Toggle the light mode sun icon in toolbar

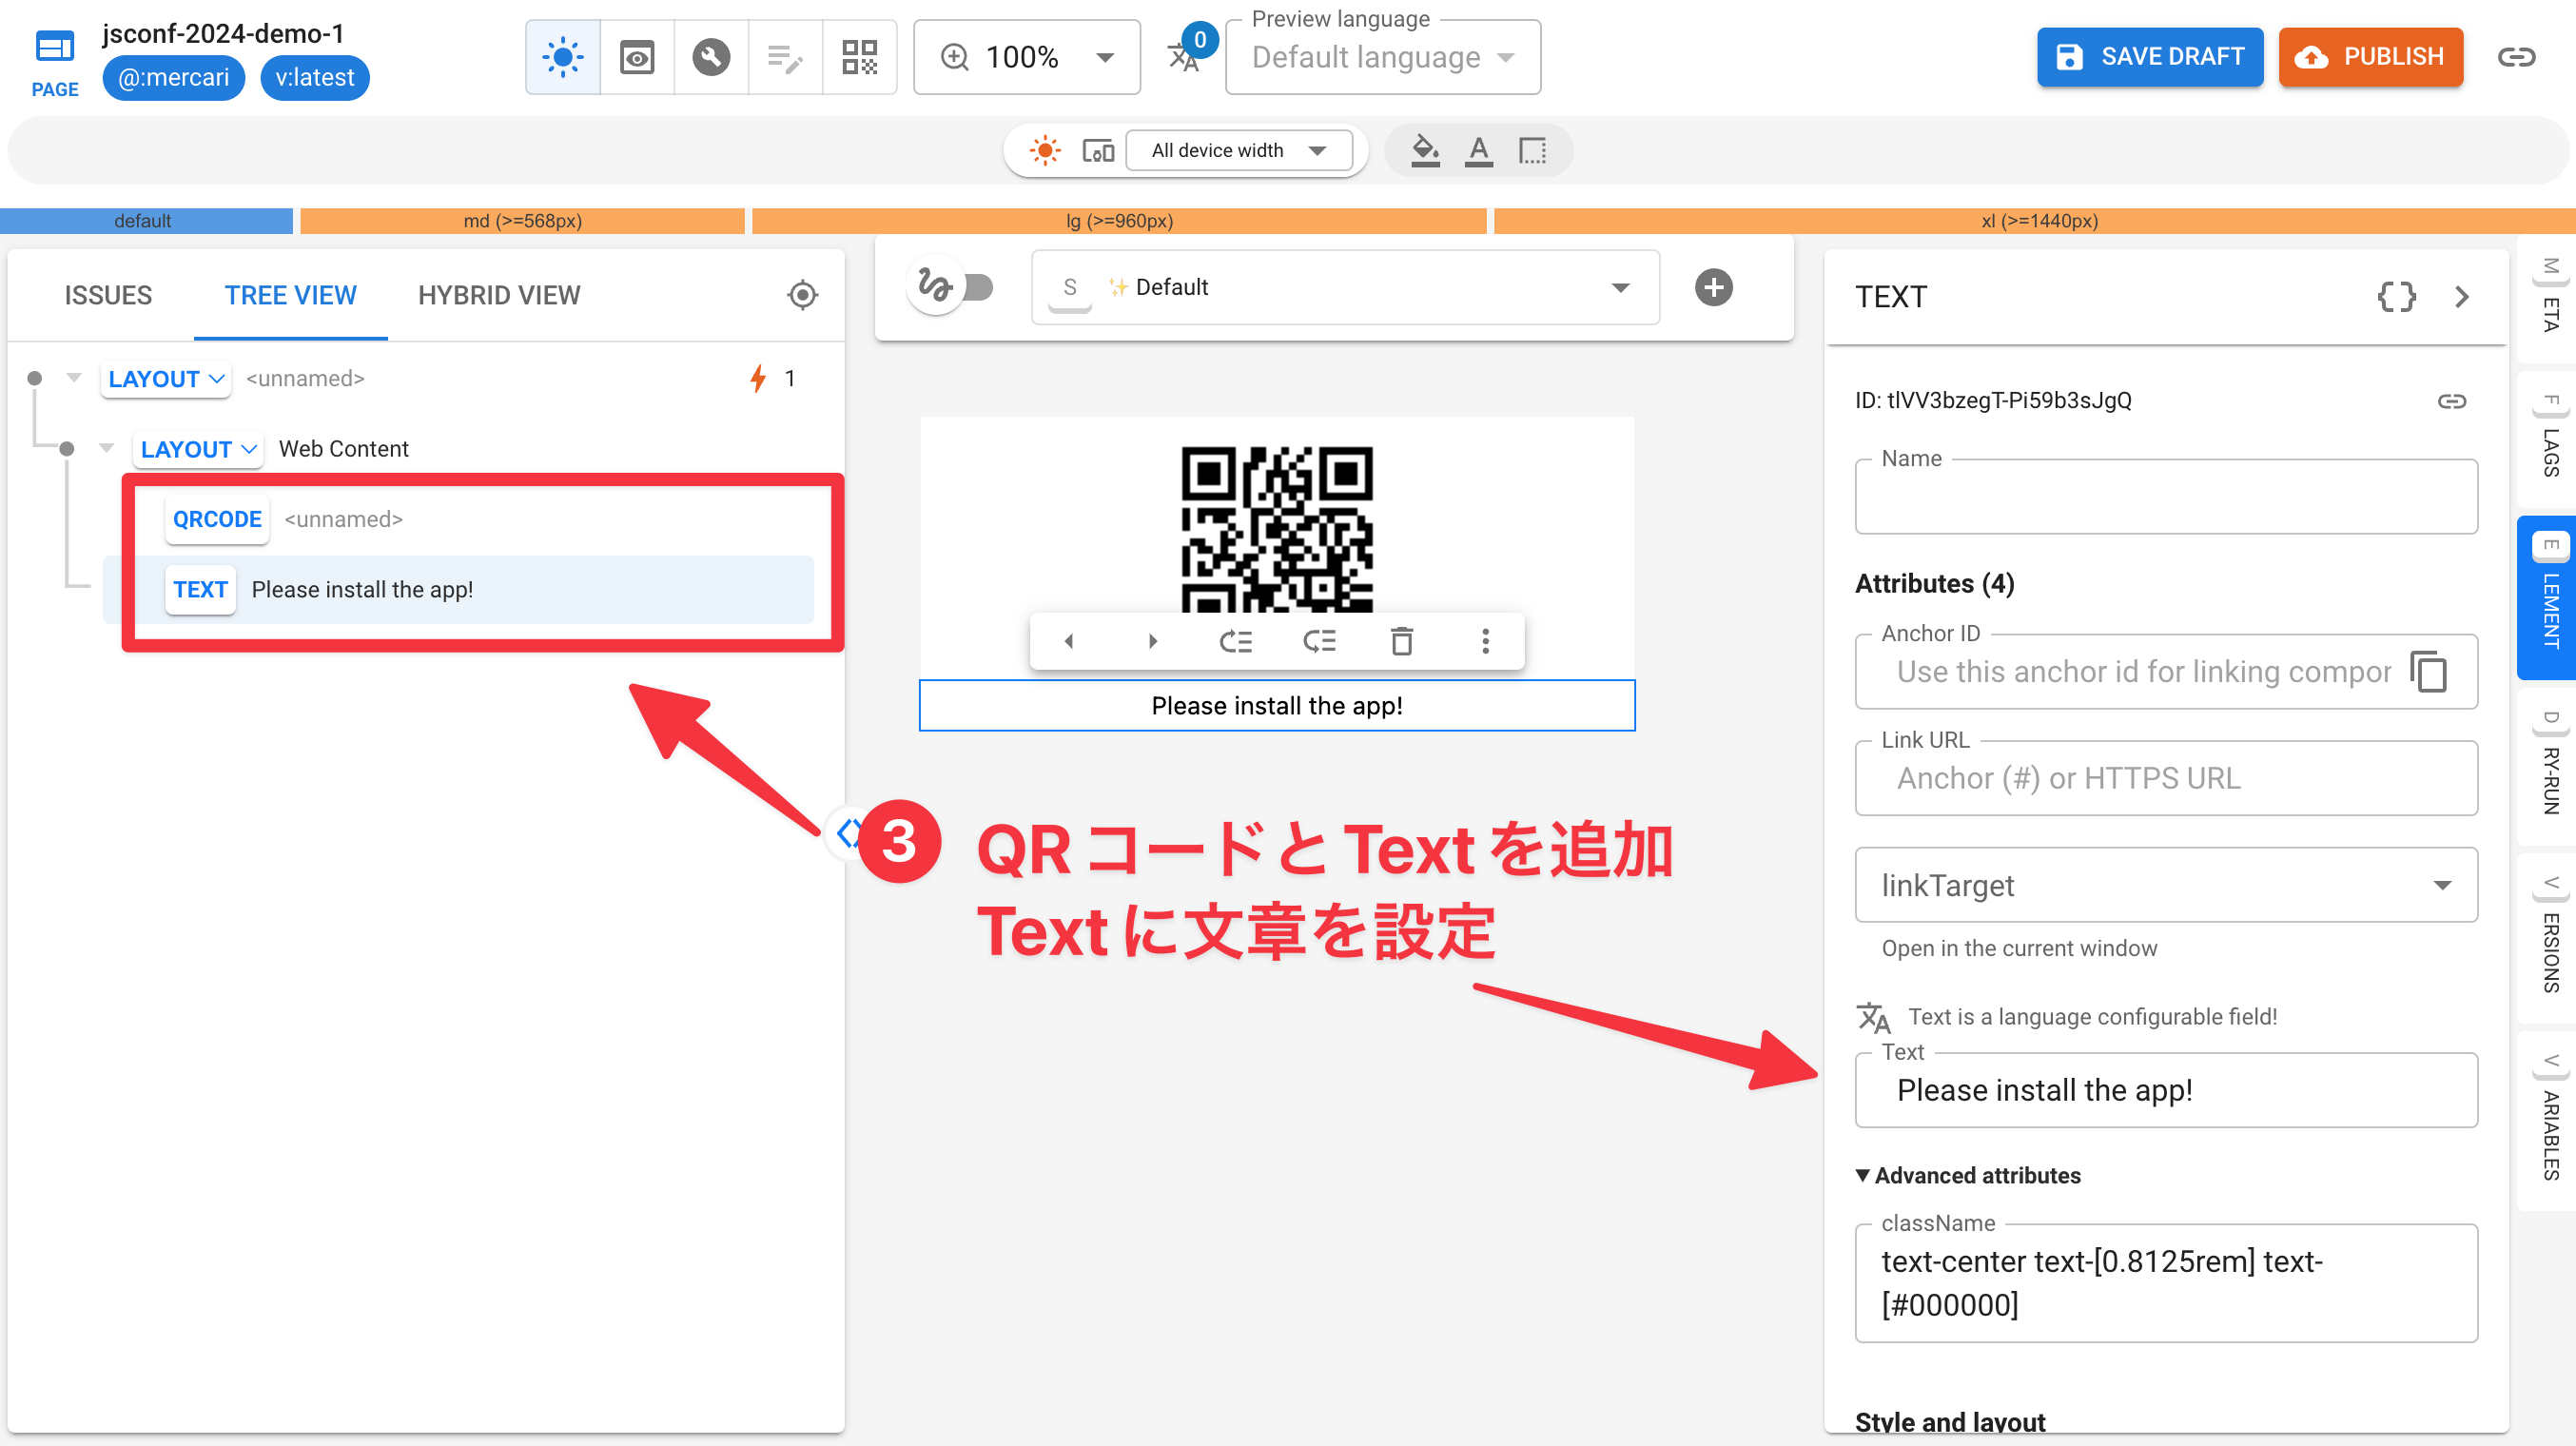tap(563, 57)
